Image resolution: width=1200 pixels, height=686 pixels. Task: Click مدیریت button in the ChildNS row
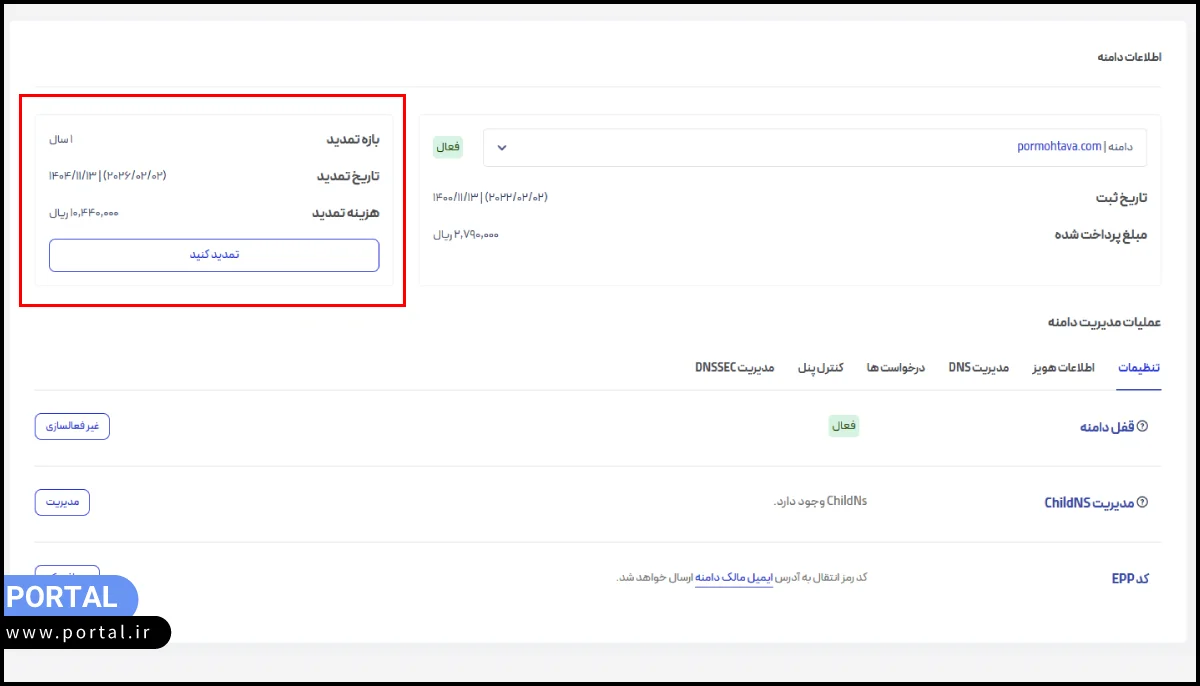point(62,502)
